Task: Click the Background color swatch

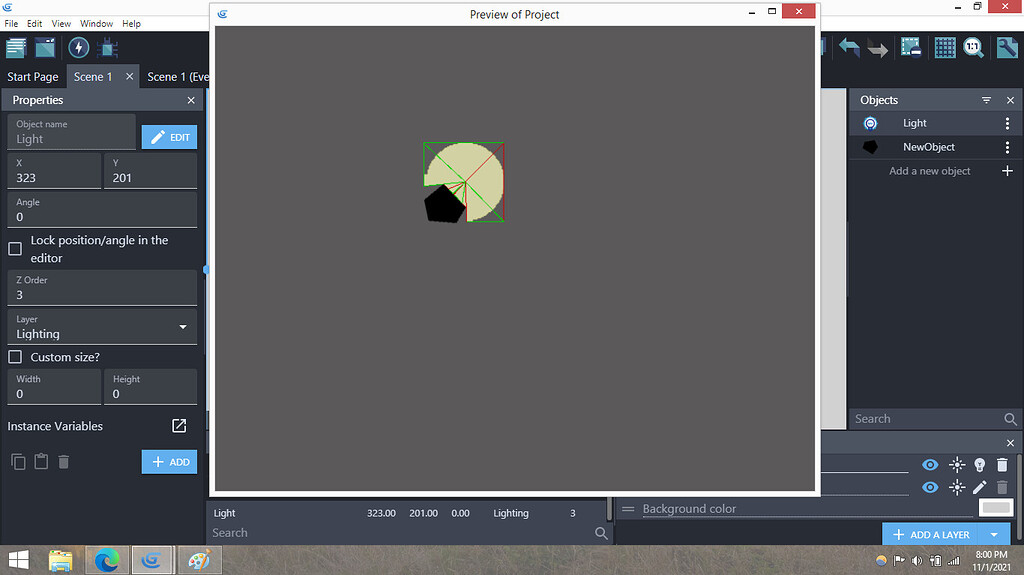Action: point(996,508)
